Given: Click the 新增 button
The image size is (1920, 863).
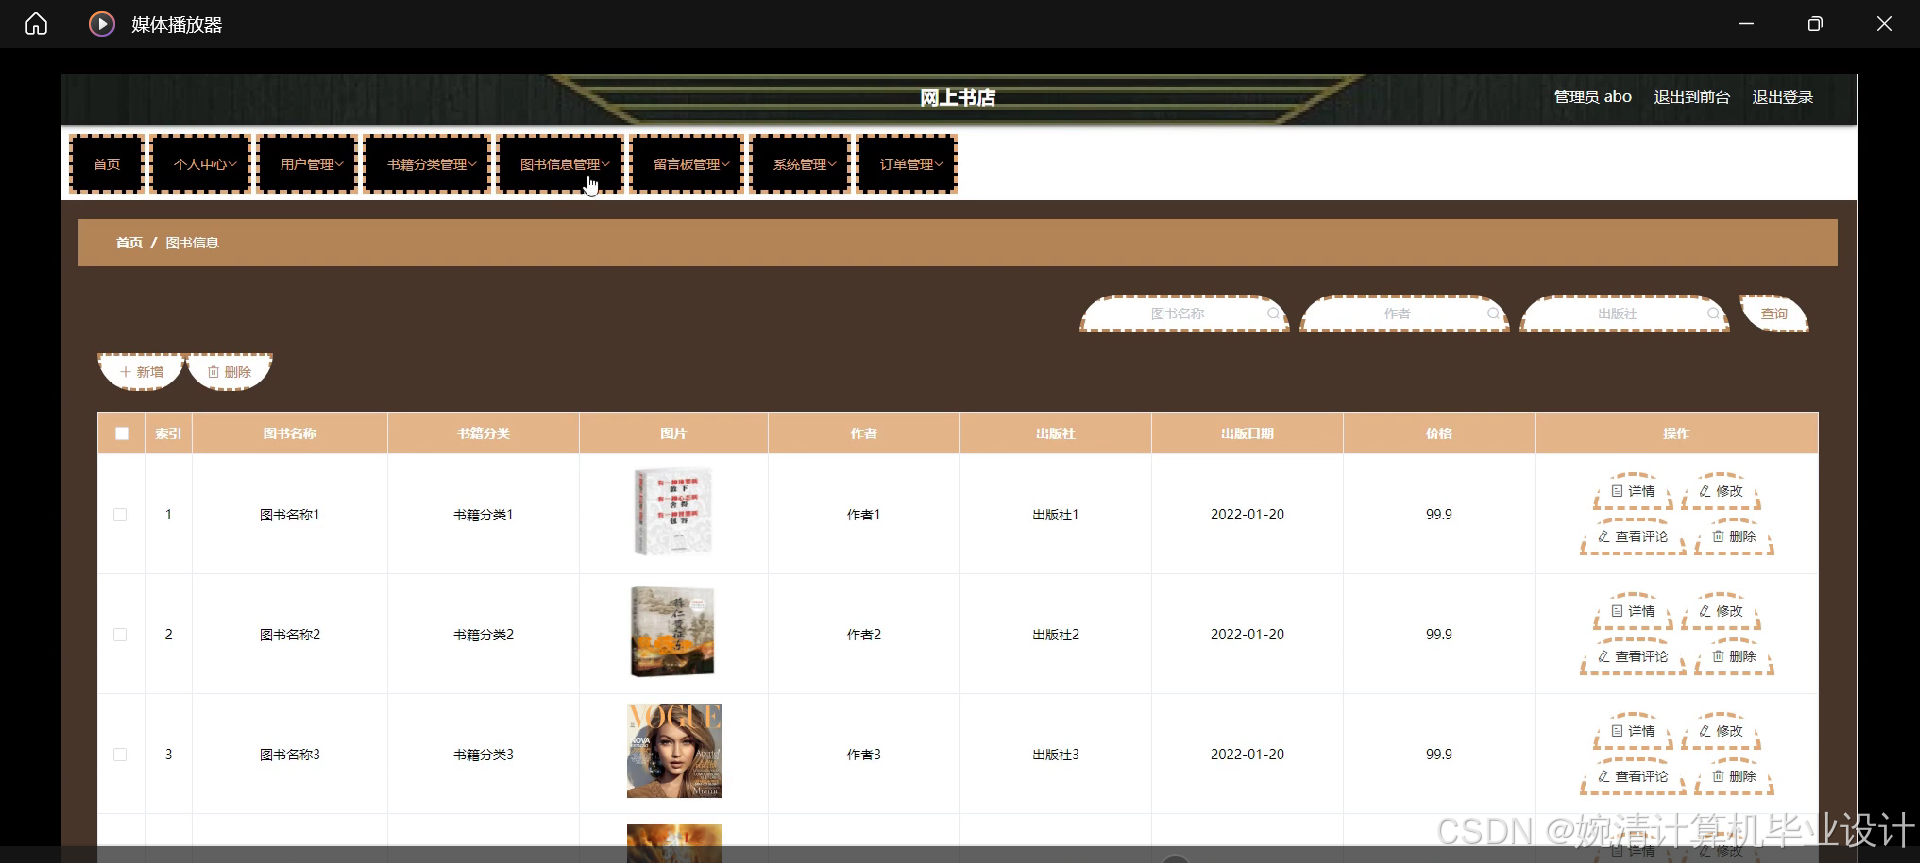Looking at the screenshot, I should tap(141, 372).
